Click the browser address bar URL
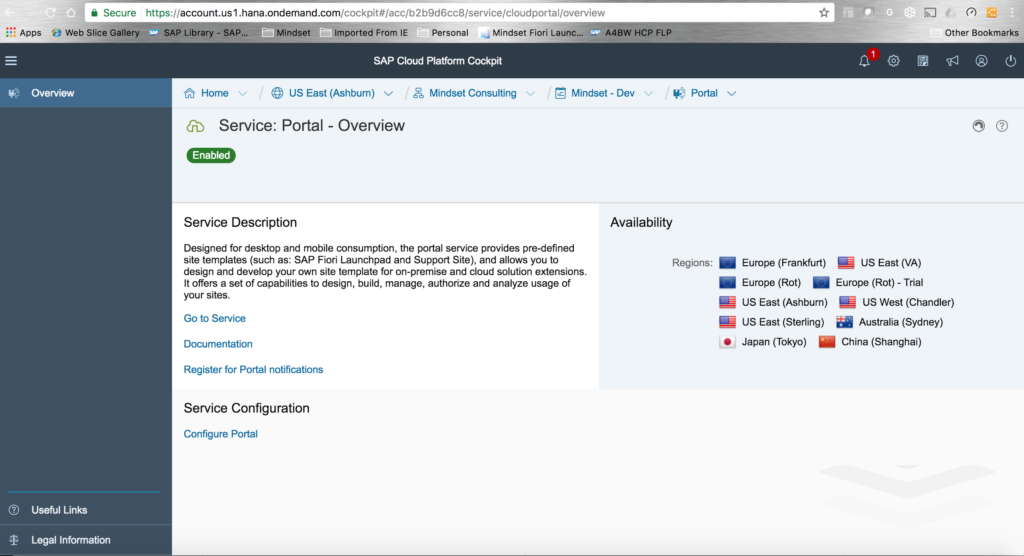Viewport: 1024px width, 556px height. pos(375,12)
